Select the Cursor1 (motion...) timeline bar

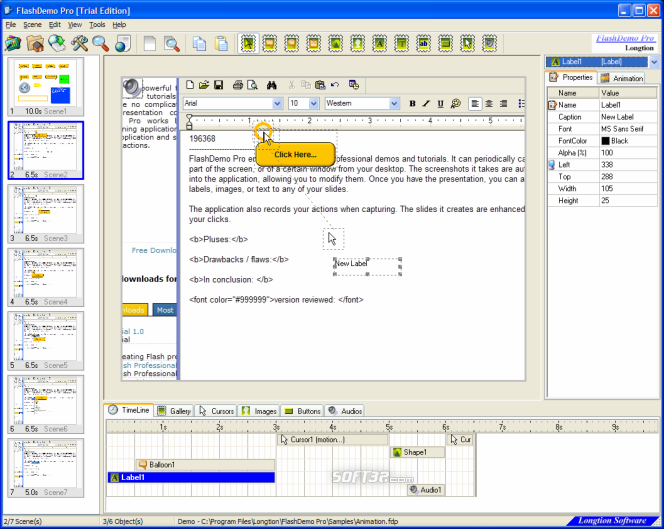(x=332, y=440)
